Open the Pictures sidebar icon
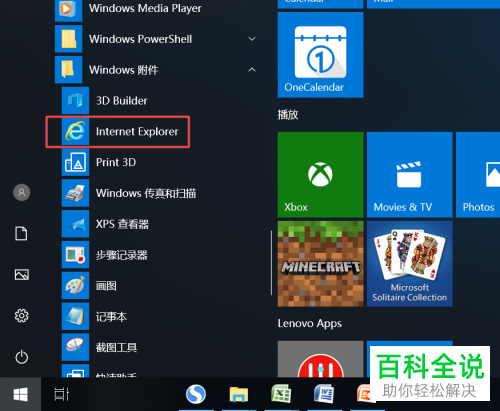This screenshot has height=411, width=500. click(22, 275)
